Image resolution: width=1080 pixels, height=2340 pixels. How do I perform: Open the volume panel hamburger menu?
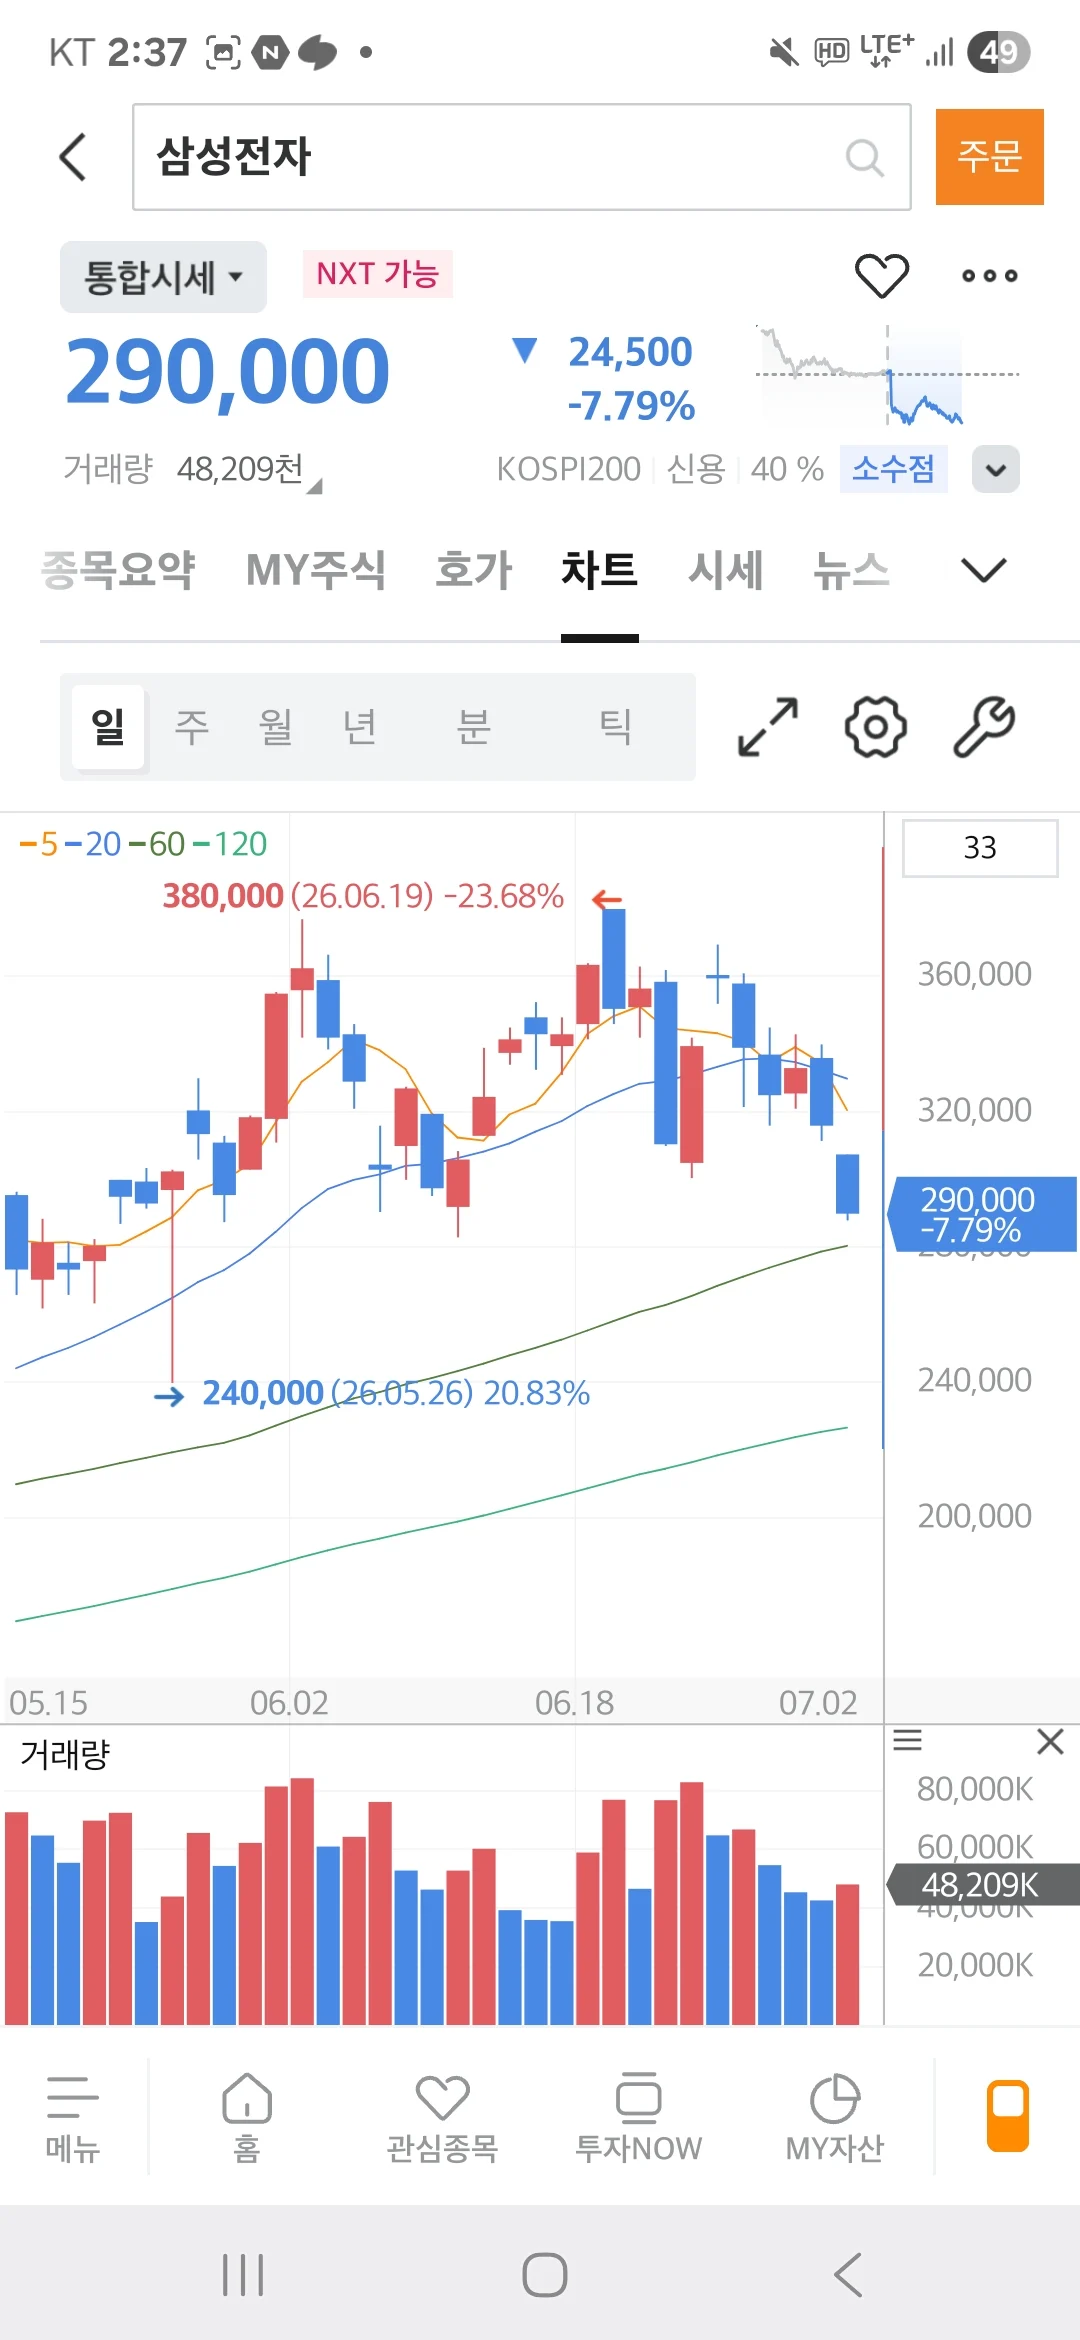[907, 1740]
